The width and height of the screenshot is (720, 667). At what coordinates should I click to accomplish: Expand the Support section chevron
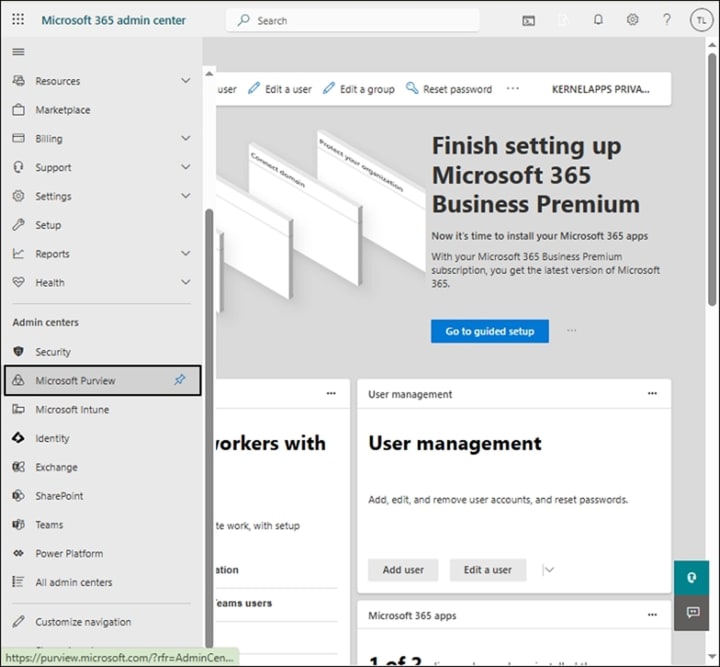pyautogui.click(x=186, y=167)
